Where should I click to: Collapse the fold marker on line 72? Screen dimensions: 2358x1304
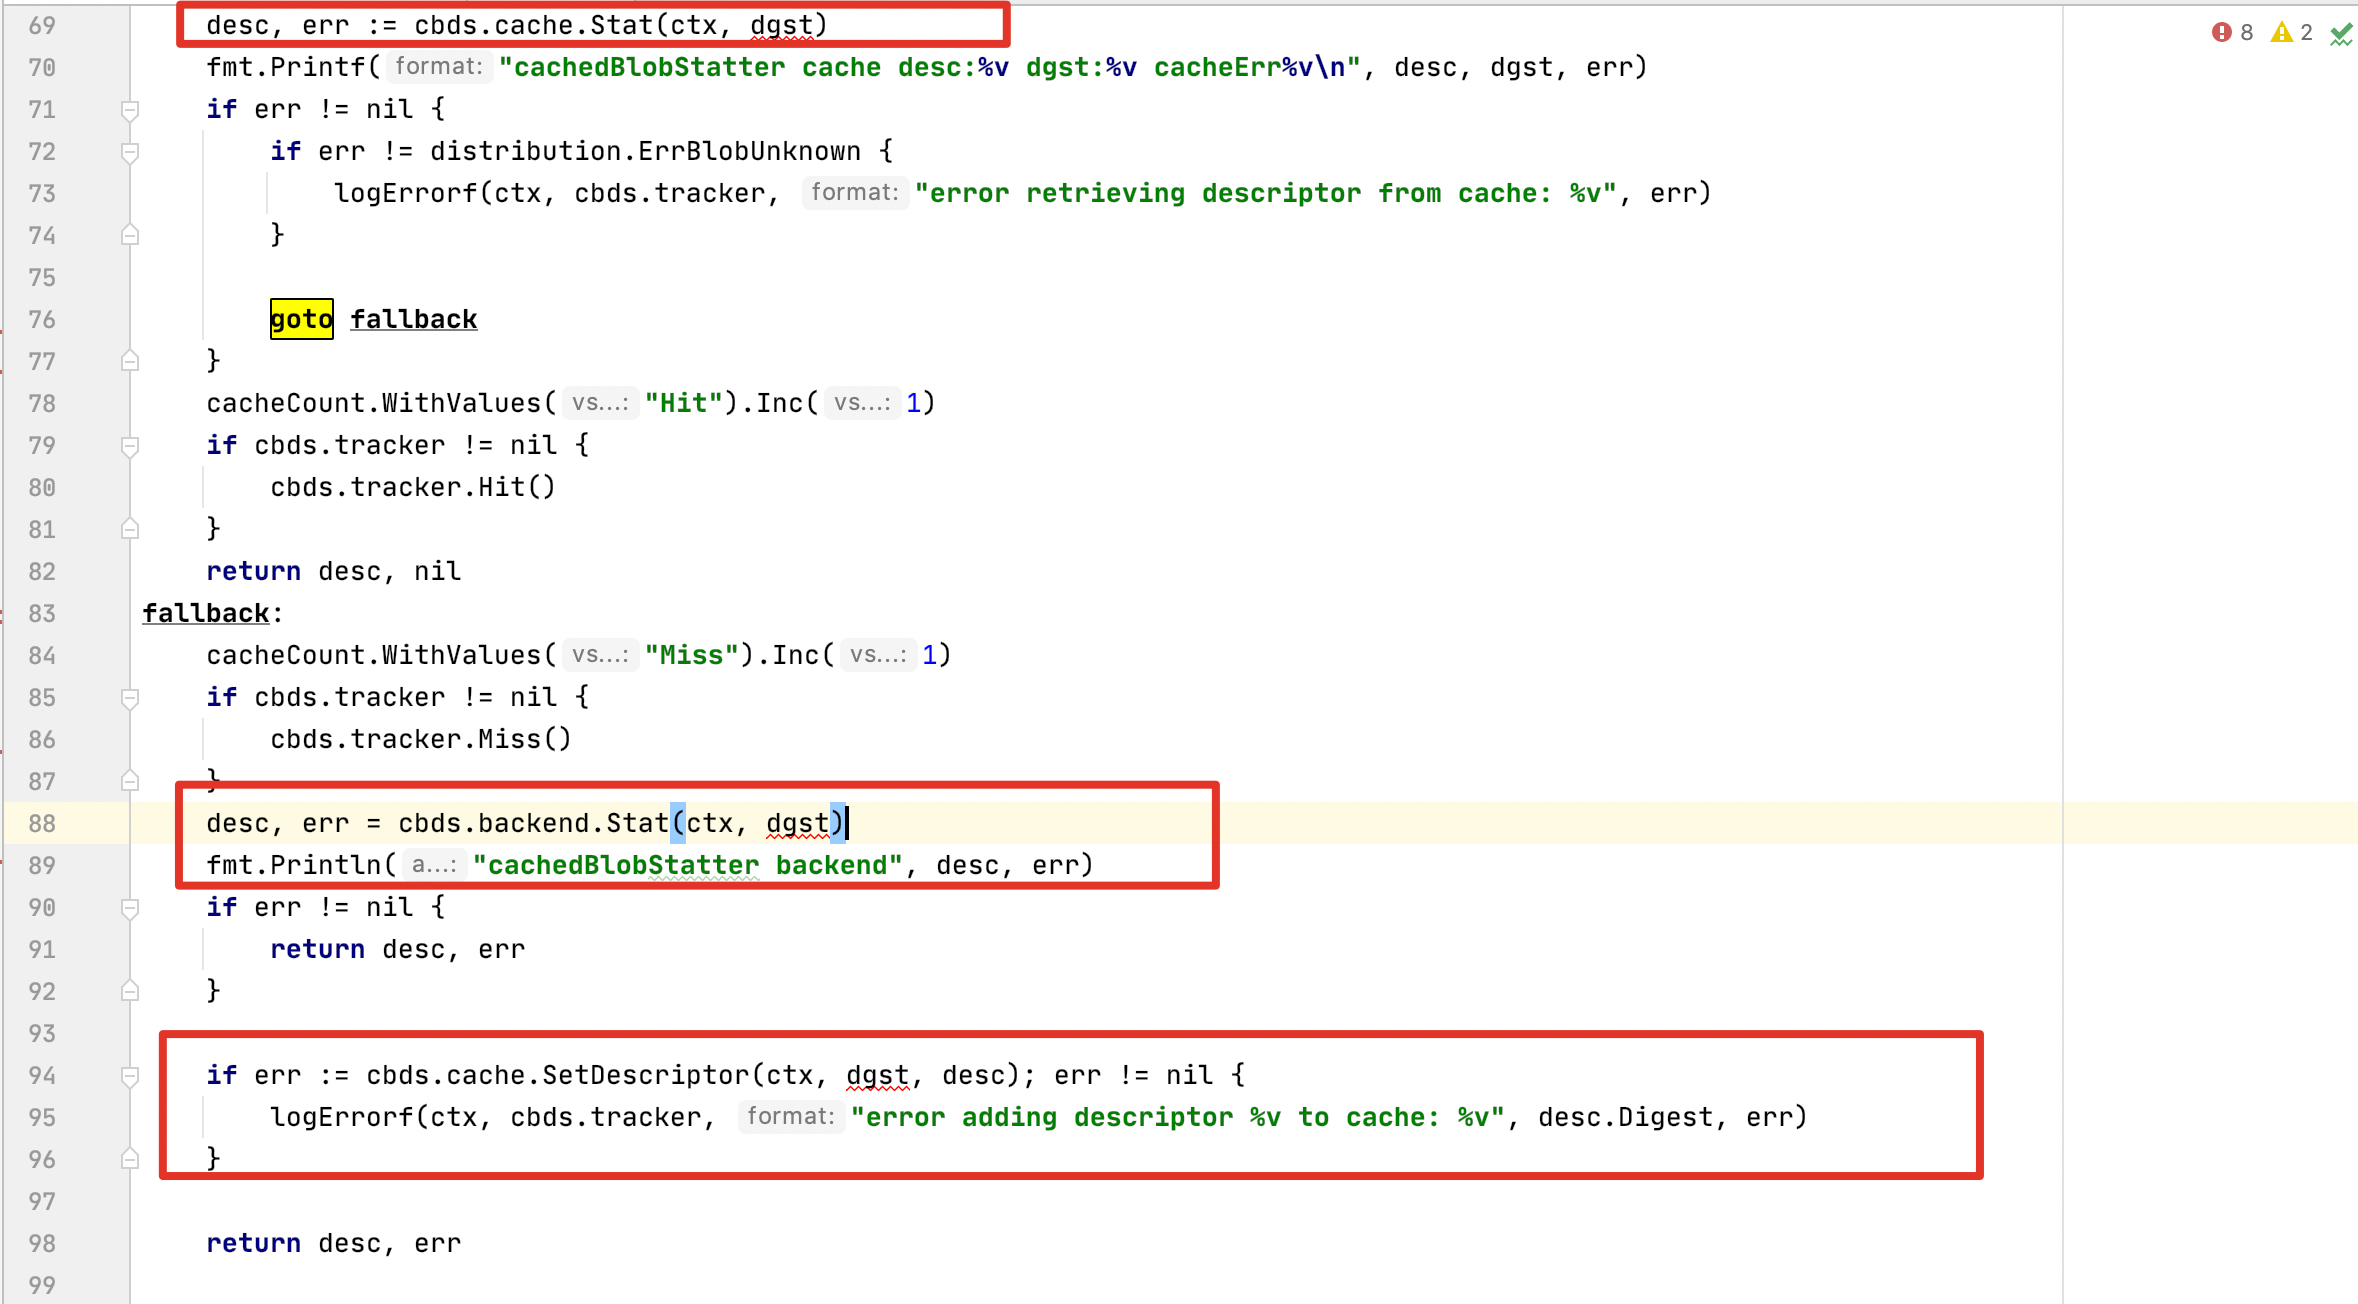point(130,151)
